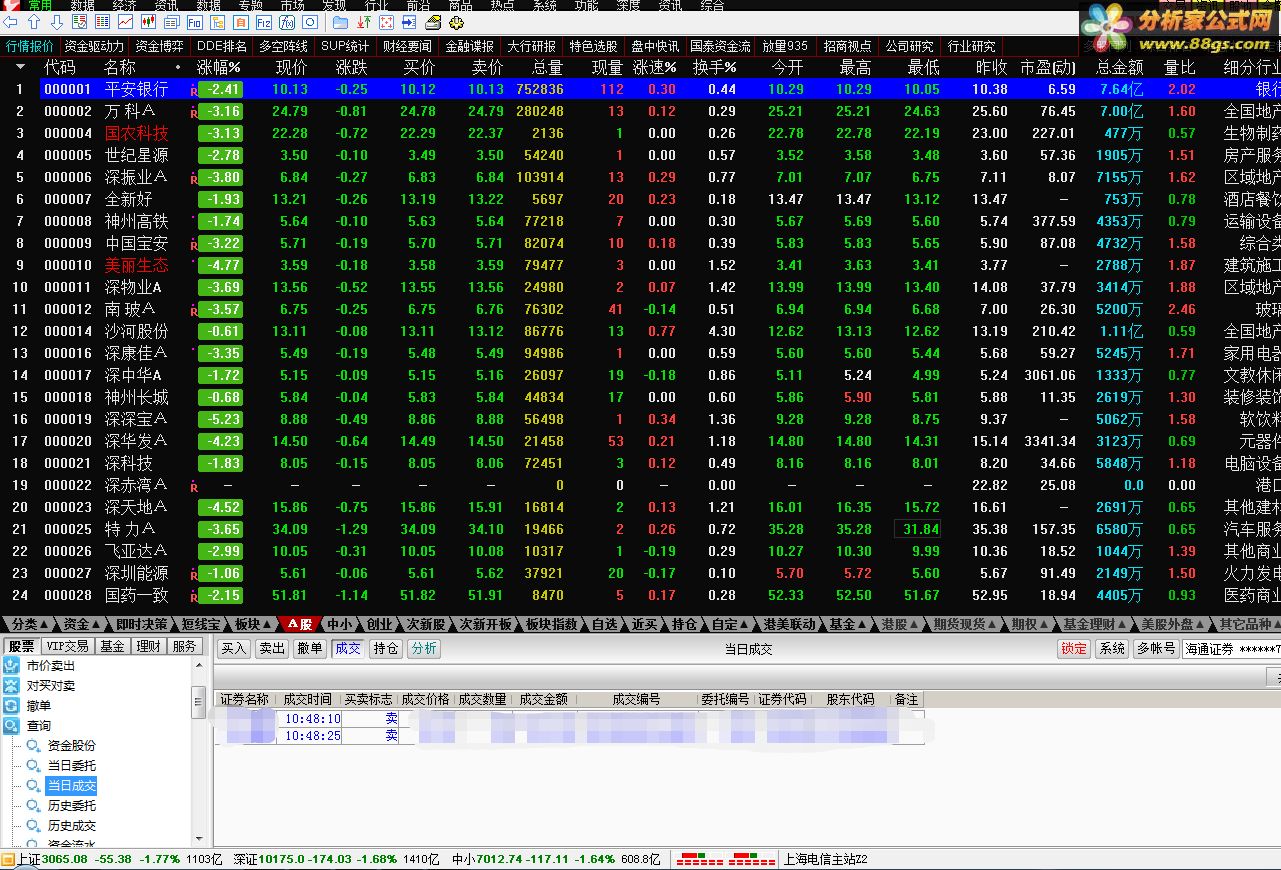Click the tree panel scrollbar down arrow
1281x870 pixels.
point(199,837)
